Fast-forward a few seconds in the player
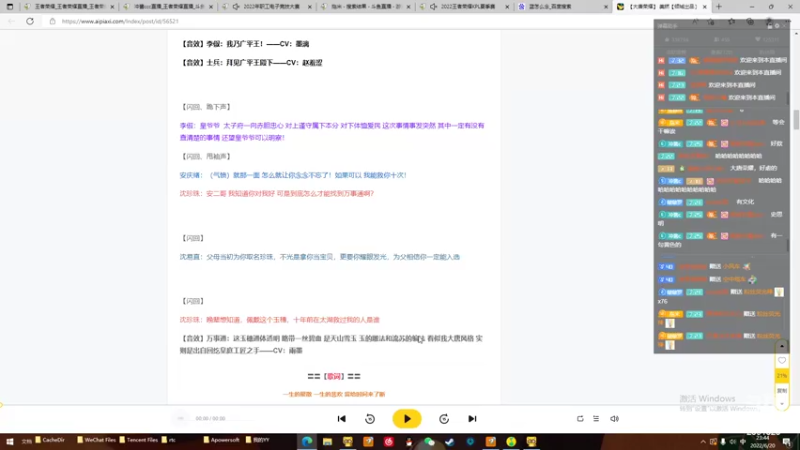The width and height of the screenshot is (800, 450). coord(444,419)
